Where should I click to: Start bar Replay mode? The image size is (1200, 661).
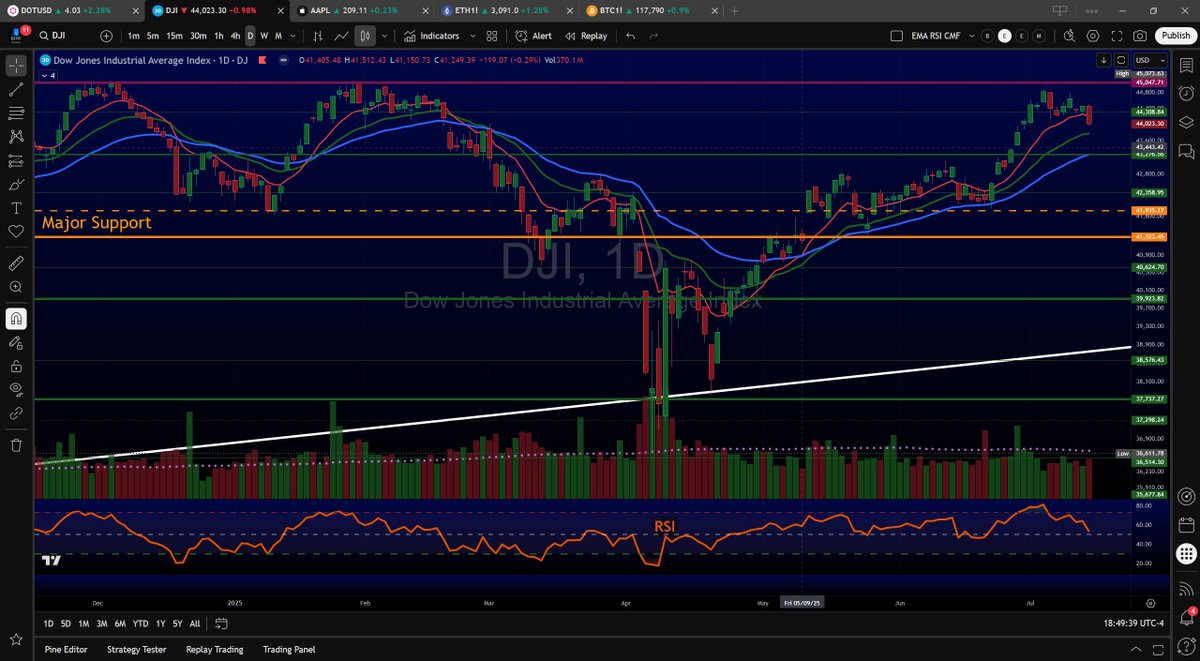coord(586,36)
